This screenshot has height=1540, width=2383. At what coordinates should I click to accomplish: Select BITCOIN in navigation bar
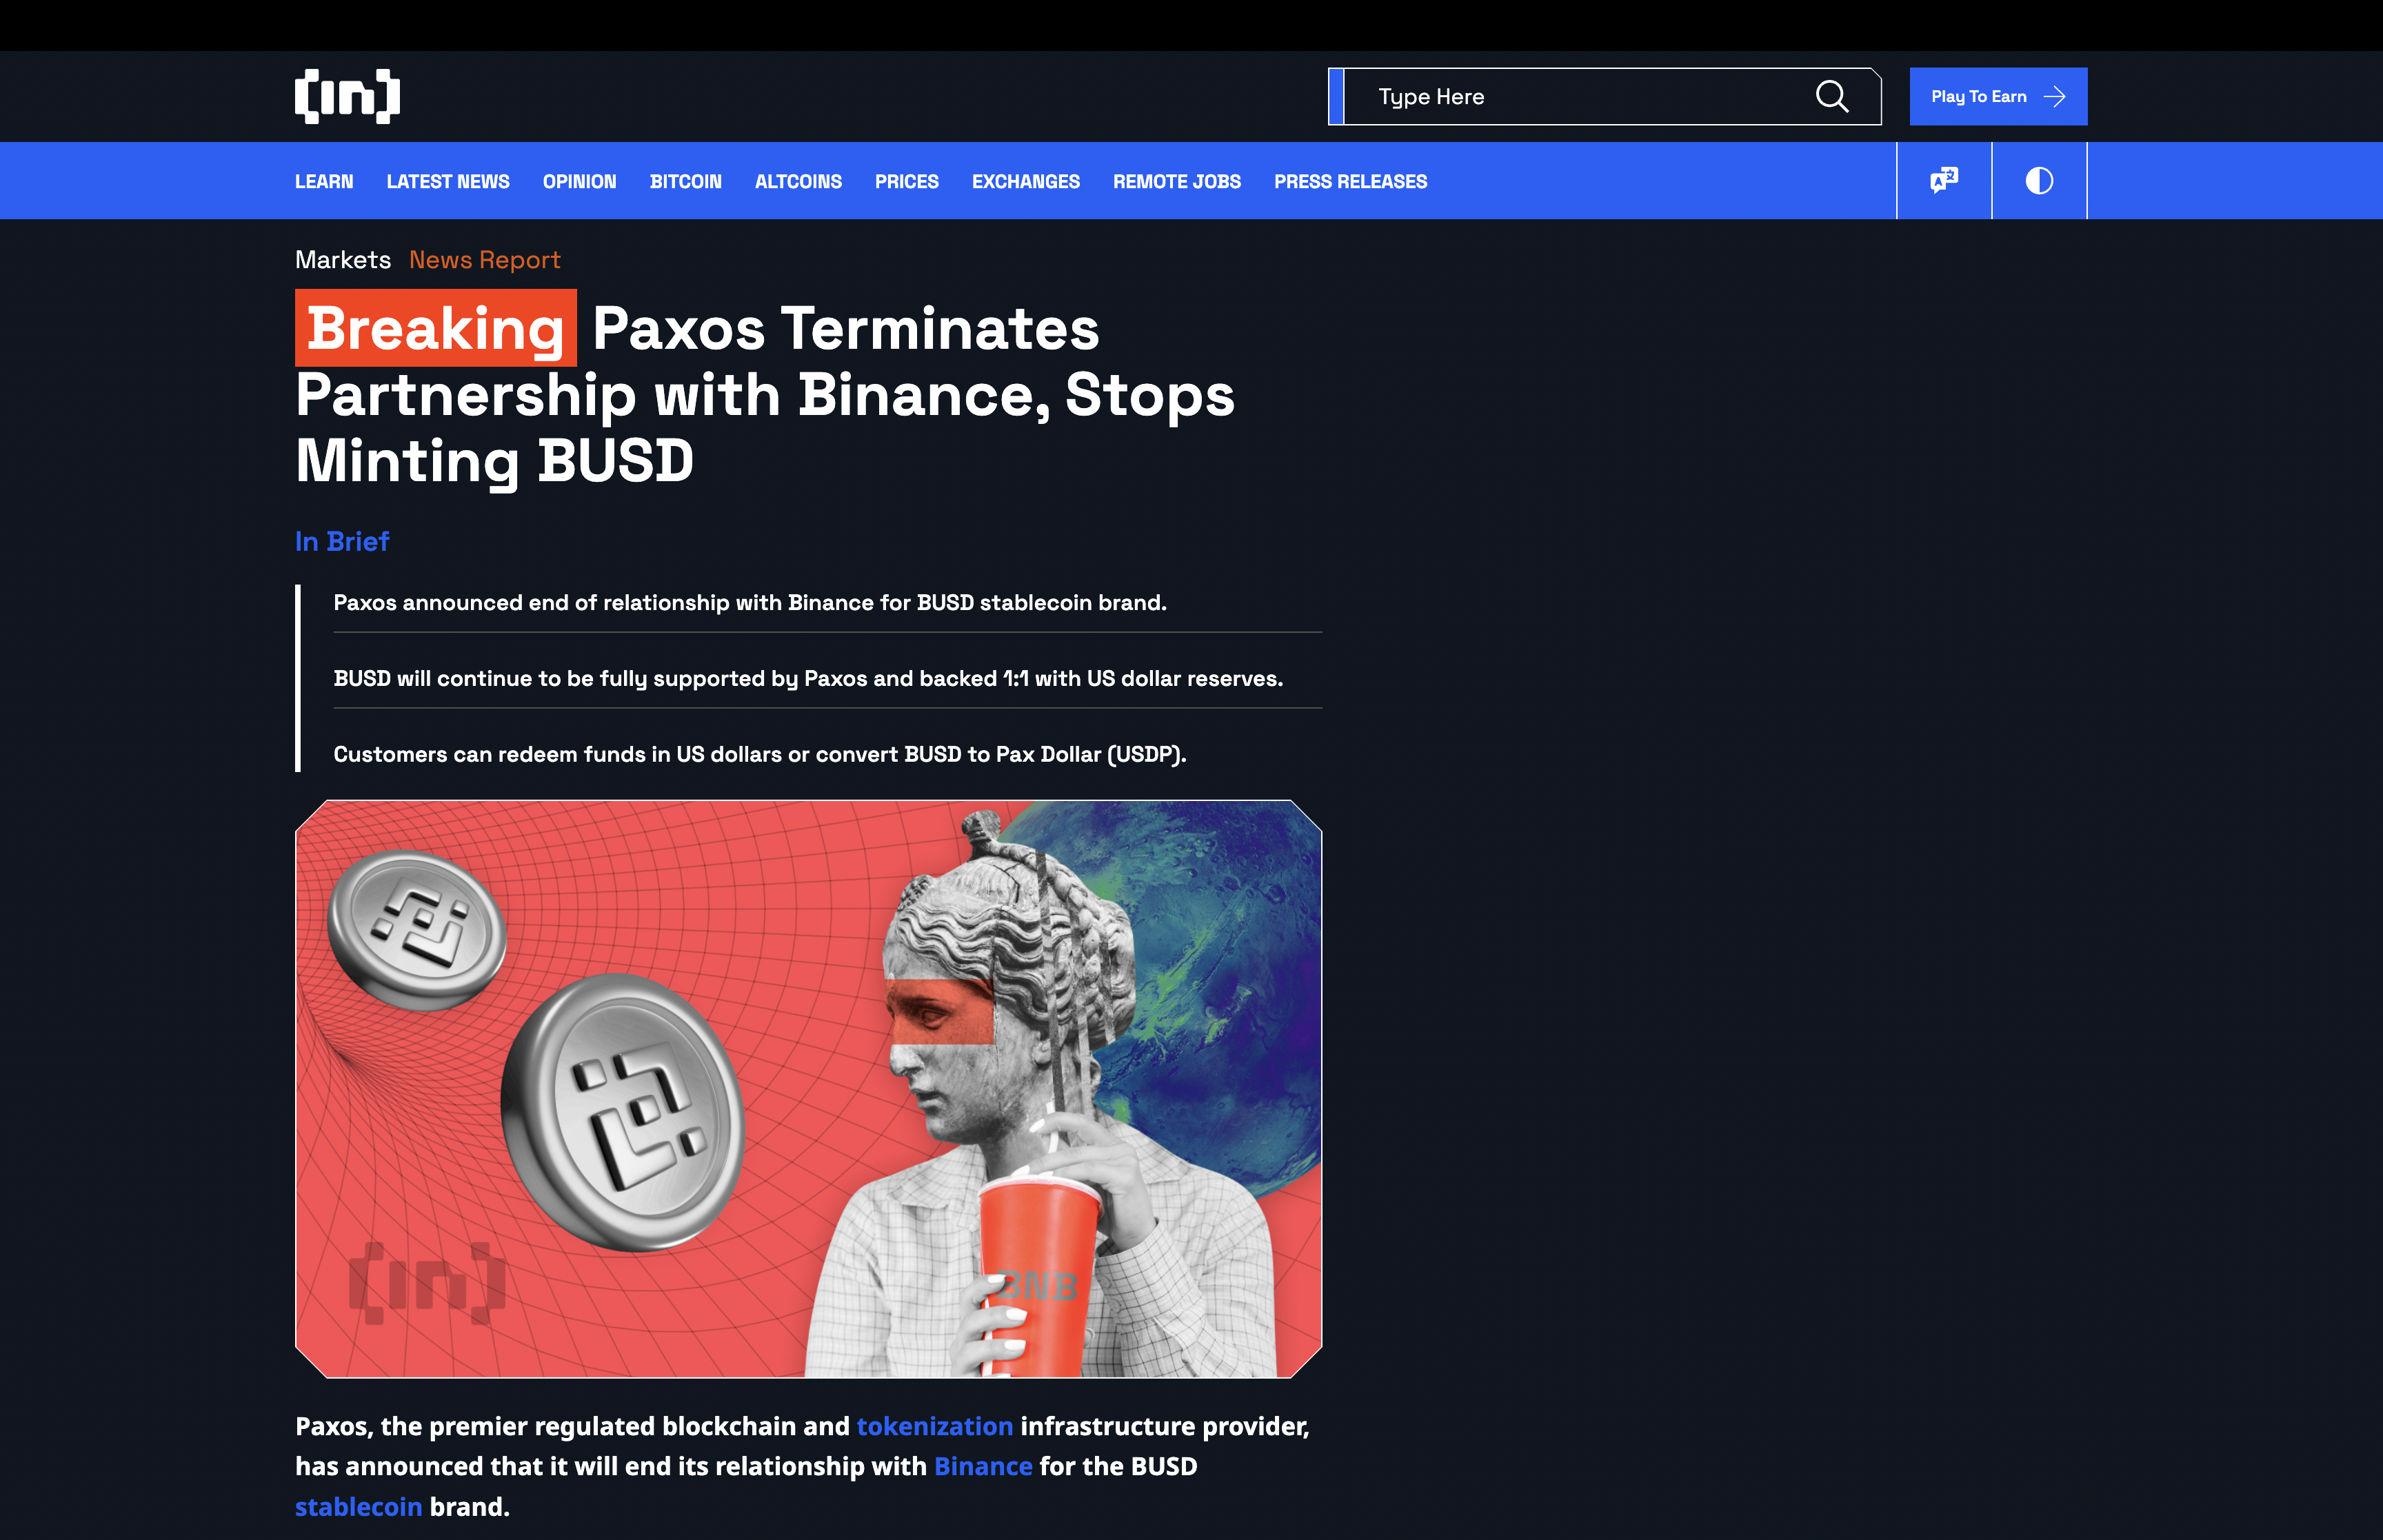pyautogui.click(x=685, y=182)
